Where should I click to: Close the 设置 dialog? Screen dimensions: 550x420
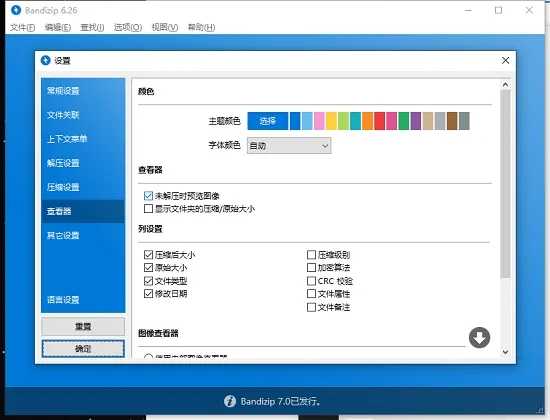[x=505, y=60]
